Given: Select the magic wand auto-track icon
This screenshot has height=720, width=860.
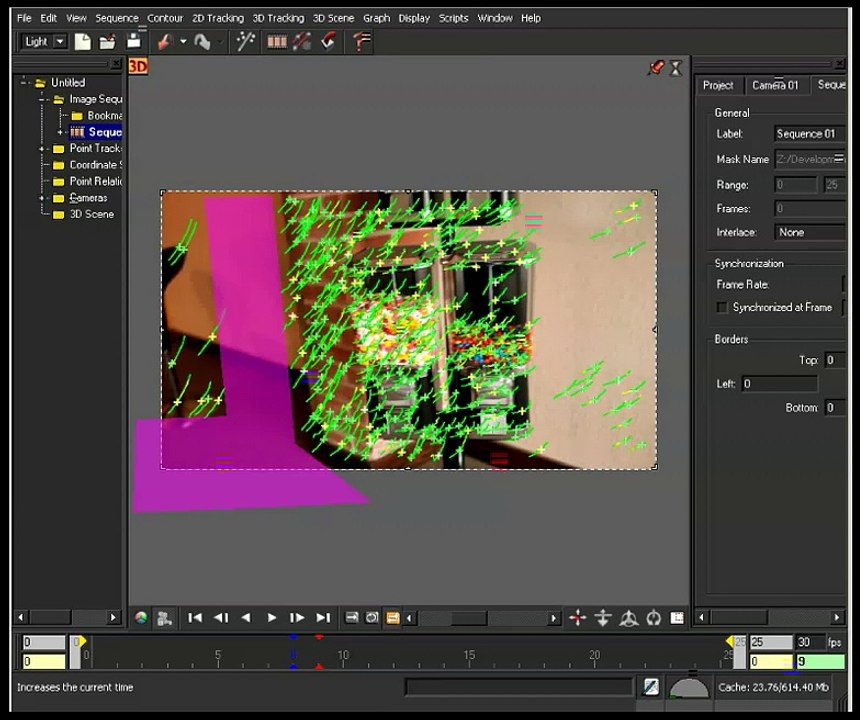Looking at the screenshot, I should tap(245, 42).
